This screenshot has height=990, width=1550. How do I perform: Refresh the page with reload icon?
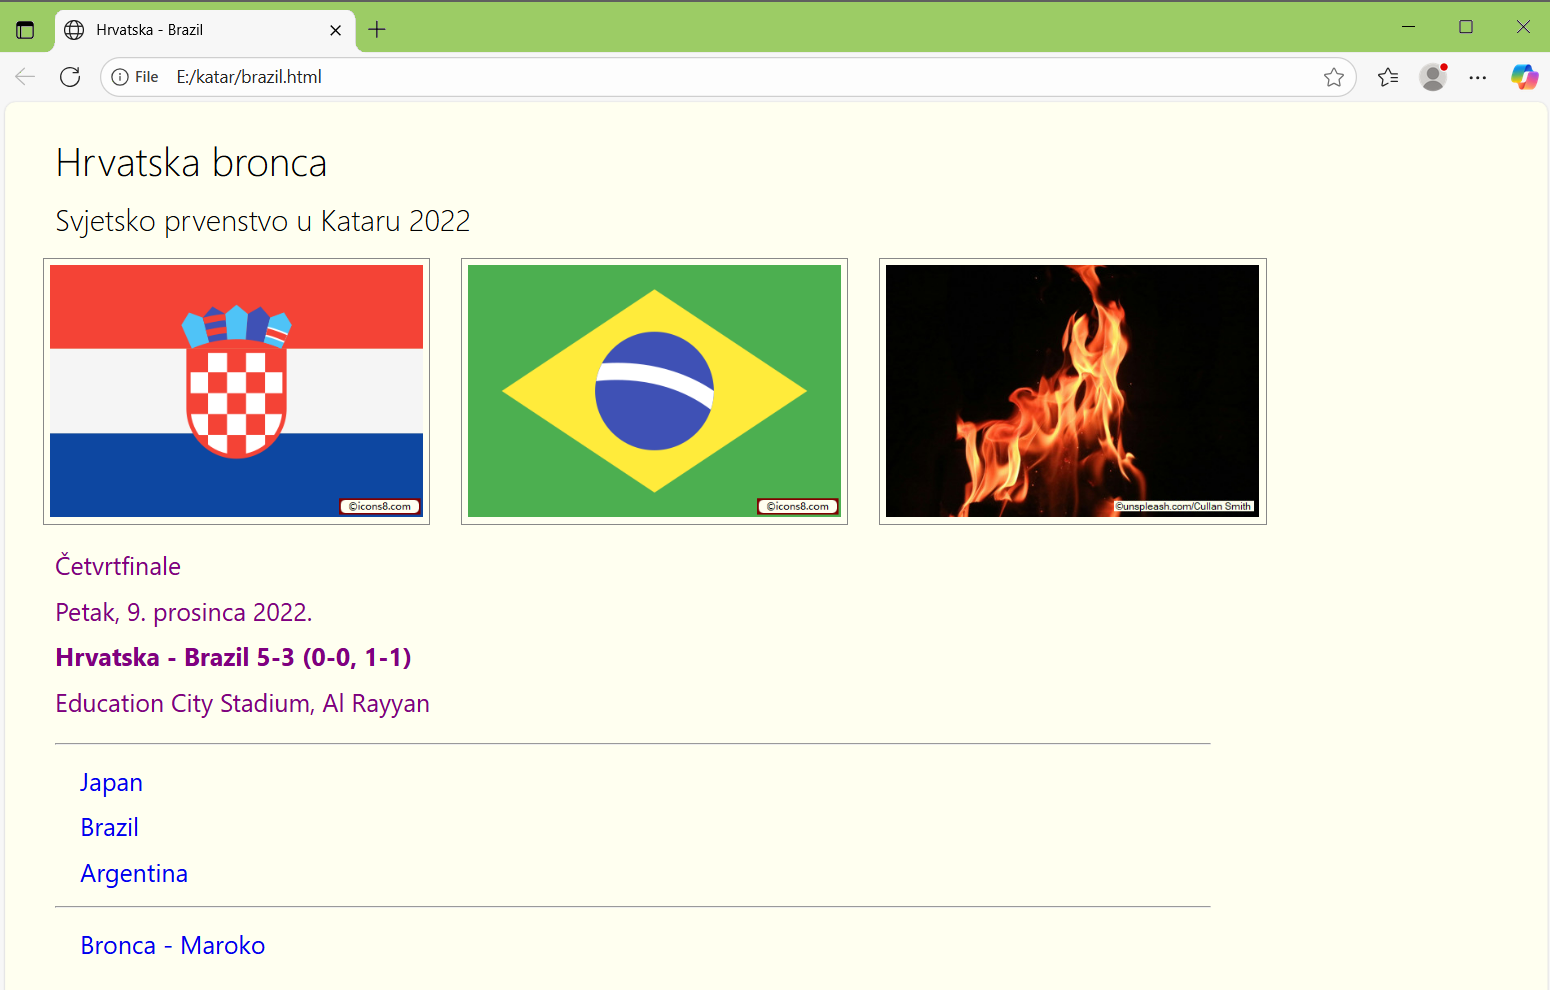70,77
